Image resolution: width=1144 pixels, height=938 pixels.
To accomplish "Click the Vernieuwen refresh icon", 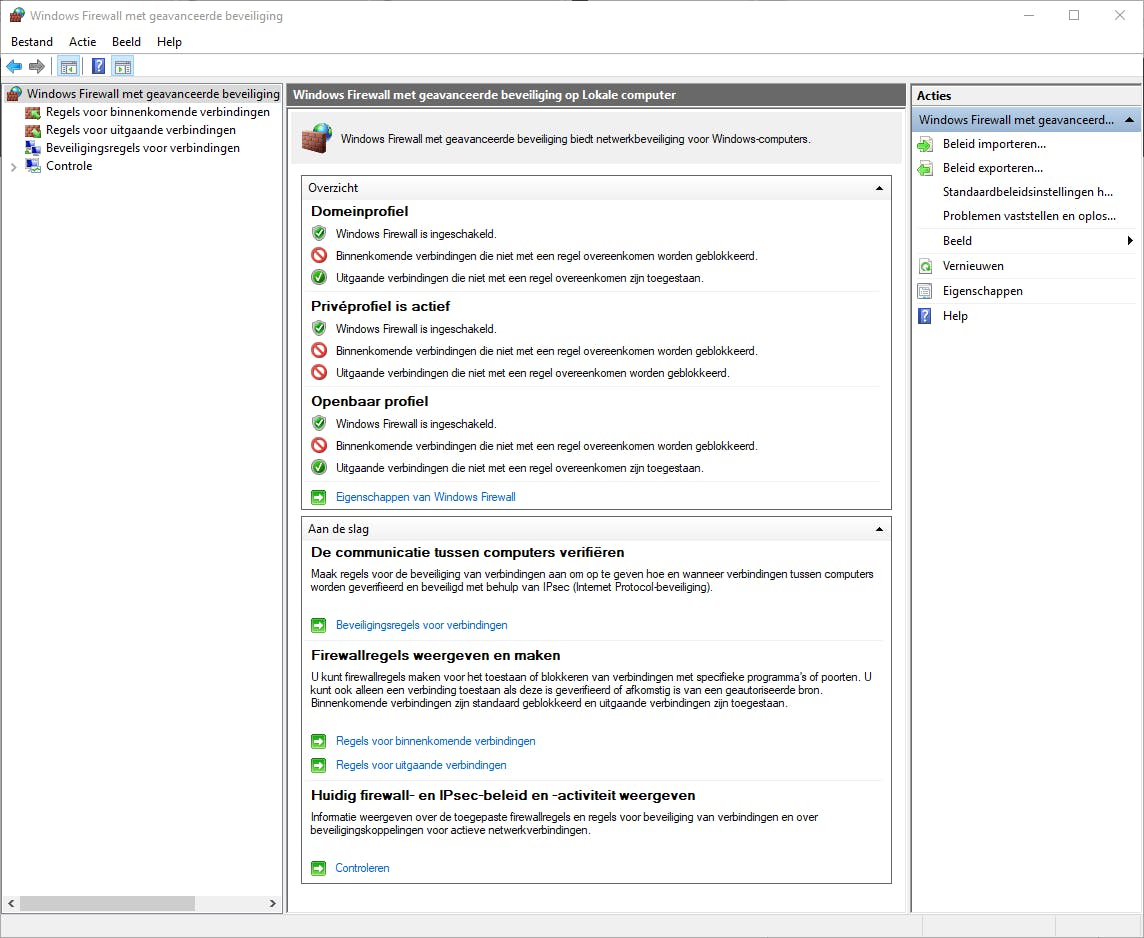I will 925,266.
